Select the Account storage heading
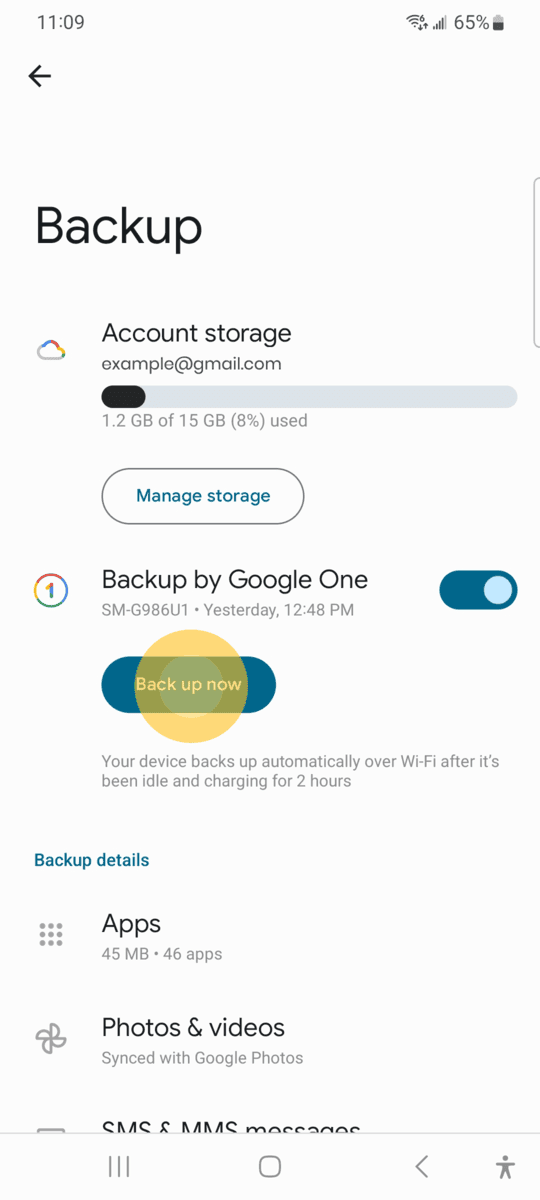540x1200 pixels. (x=197, y=333)
